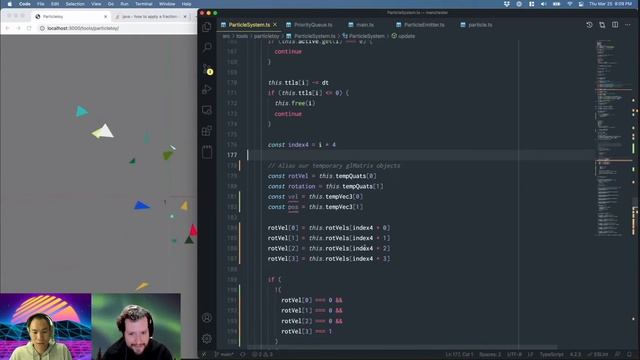
Task: Click the clipboard-shaped icon in activity bar
Action: click(x=207, y=152)
